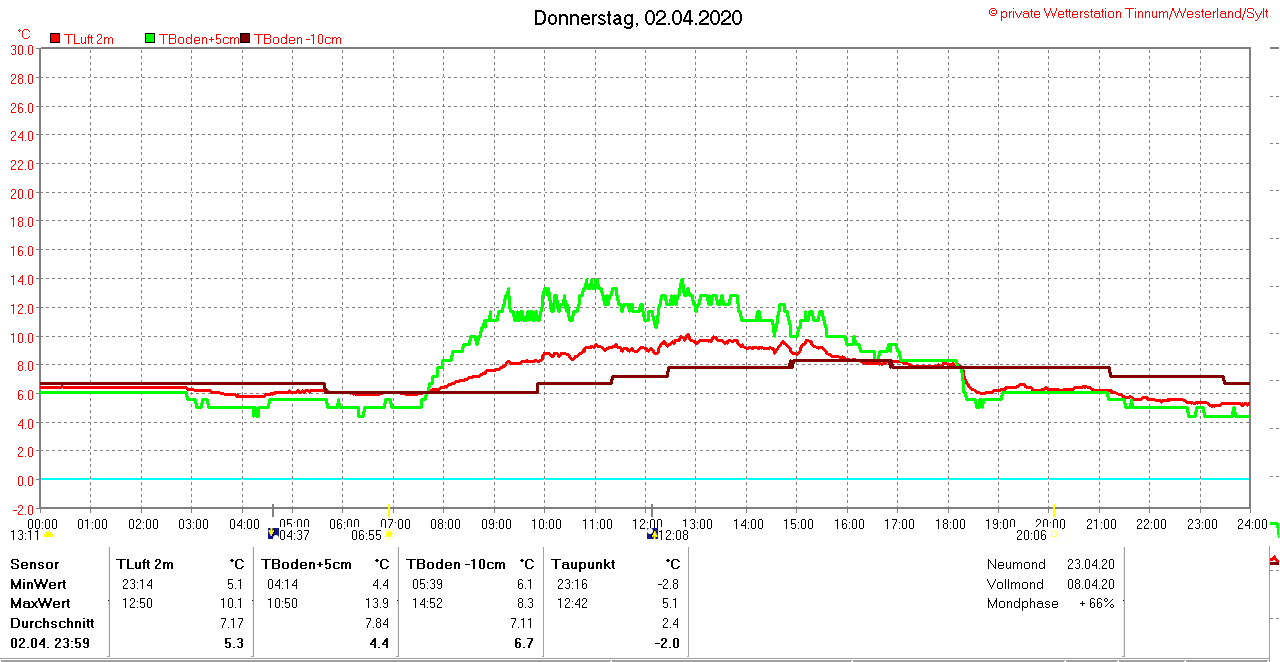1280x662 pixels.
Task: Click the sunrise sun icon at 06:55
Action: pyautogui.click(x=389, y=535)
